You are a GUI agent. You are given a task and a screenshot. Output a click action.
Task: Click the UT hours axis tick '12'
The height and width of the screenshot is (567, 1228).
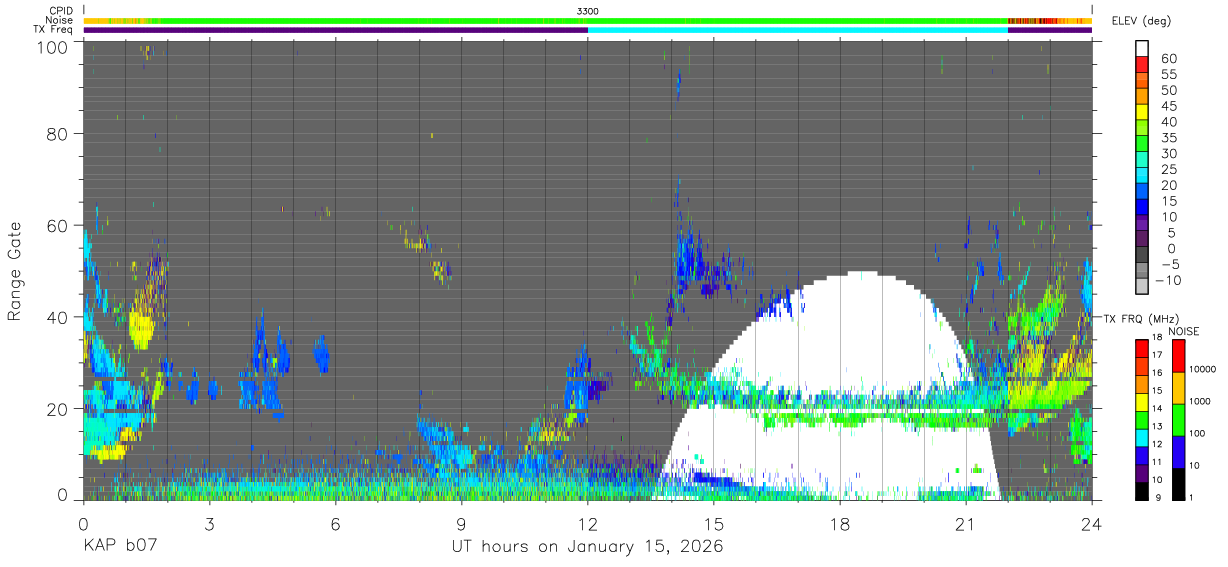(x=588, y=523)
